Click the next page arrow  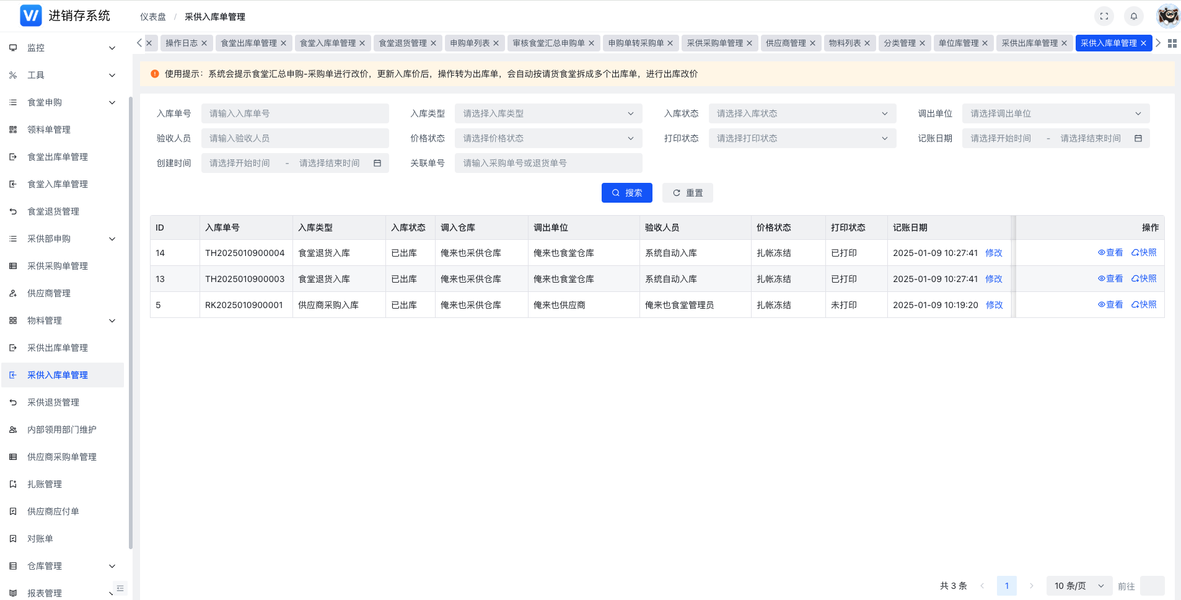coord(1031,586)
